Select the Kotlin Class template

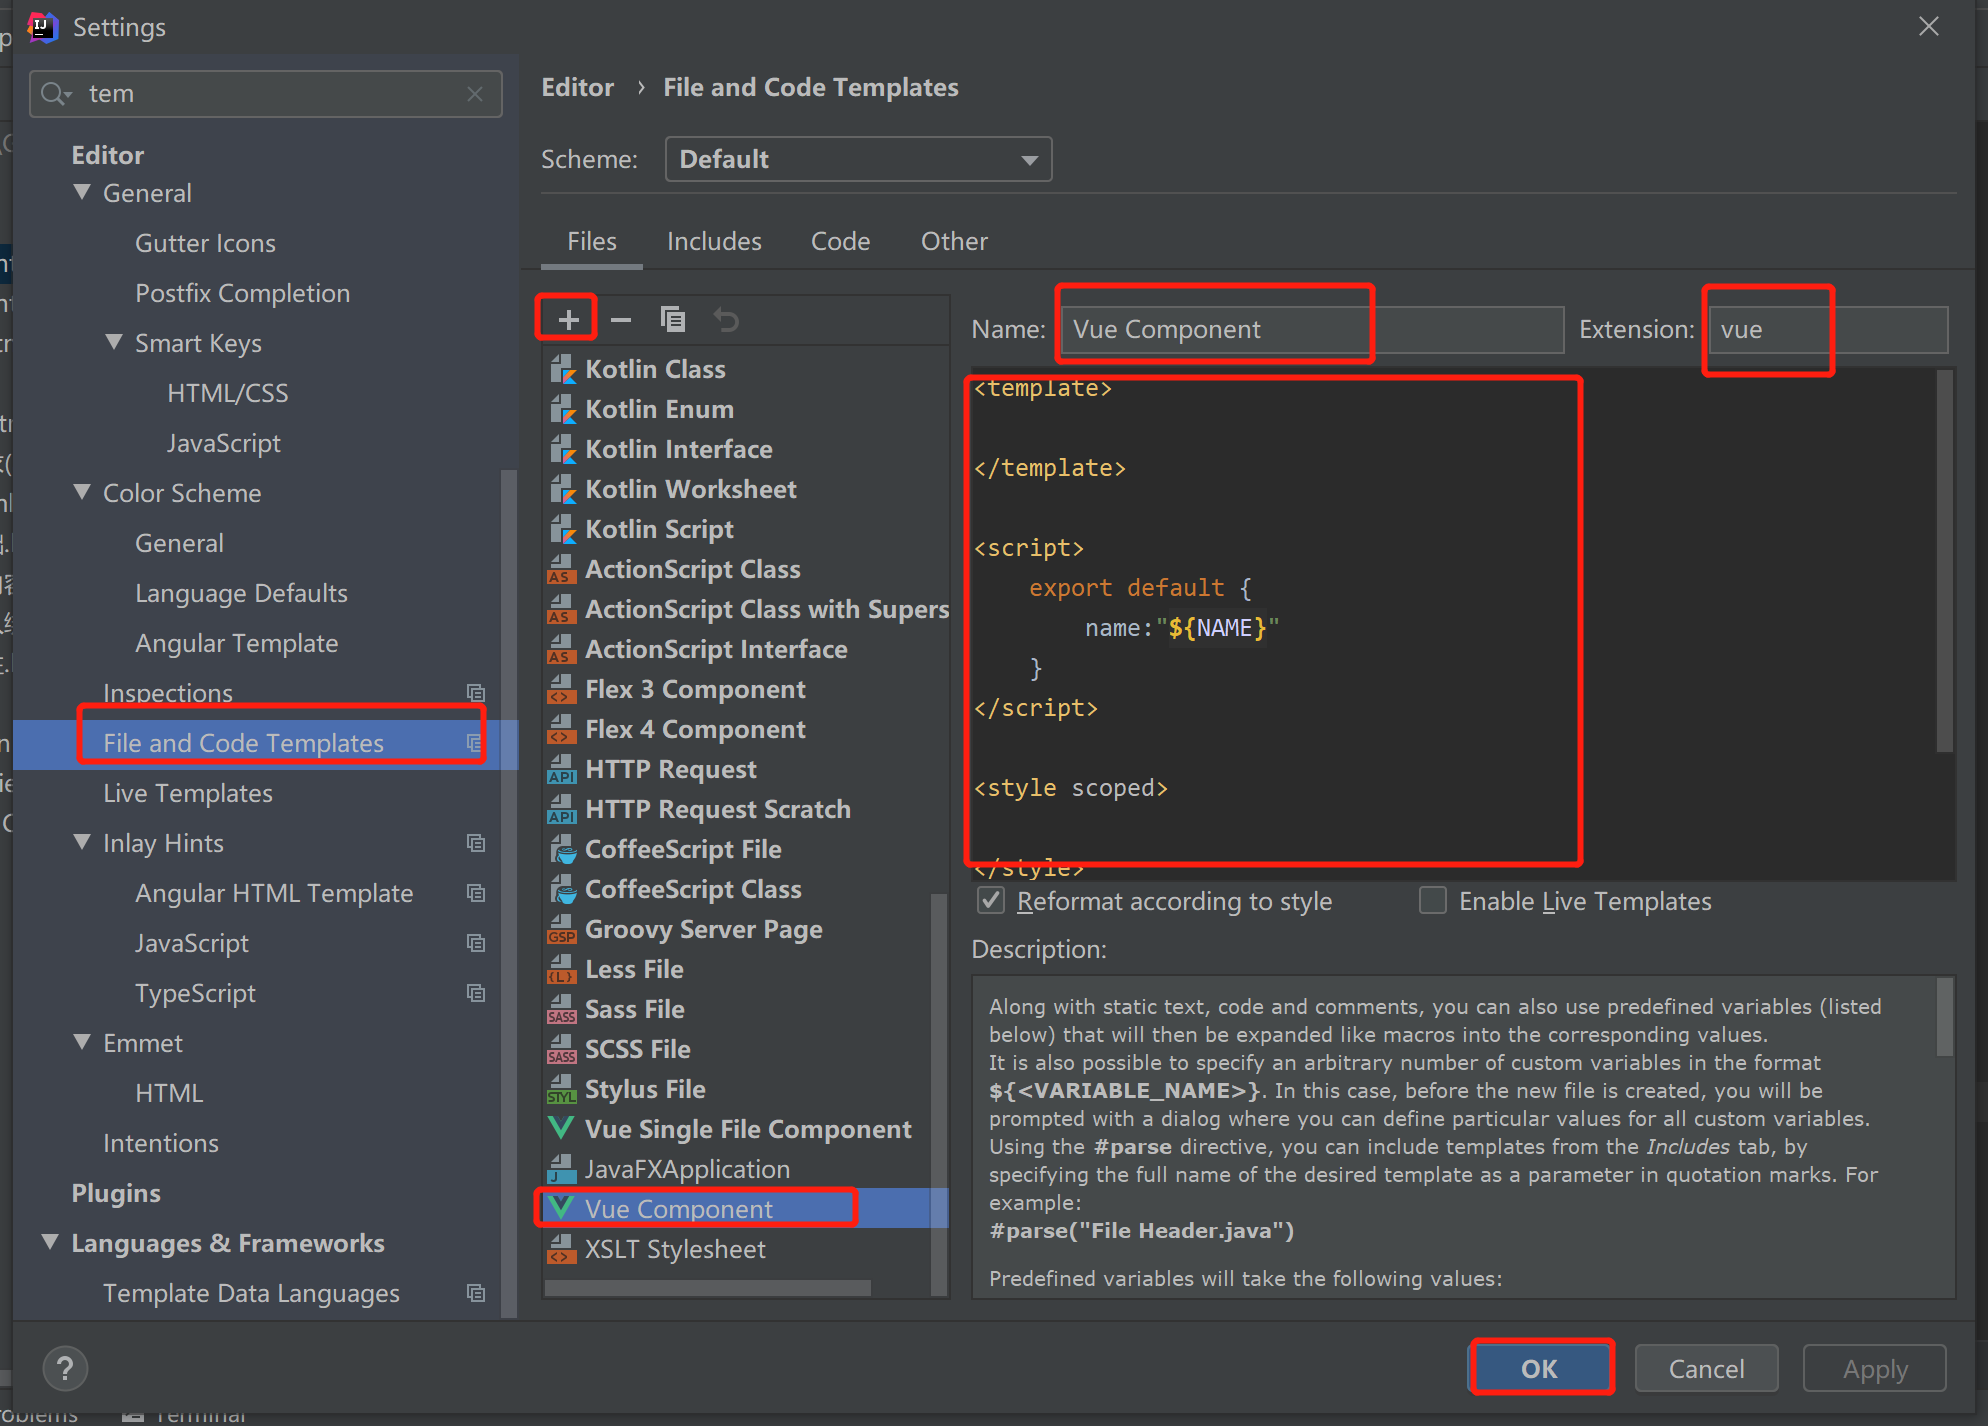[655, 369]
